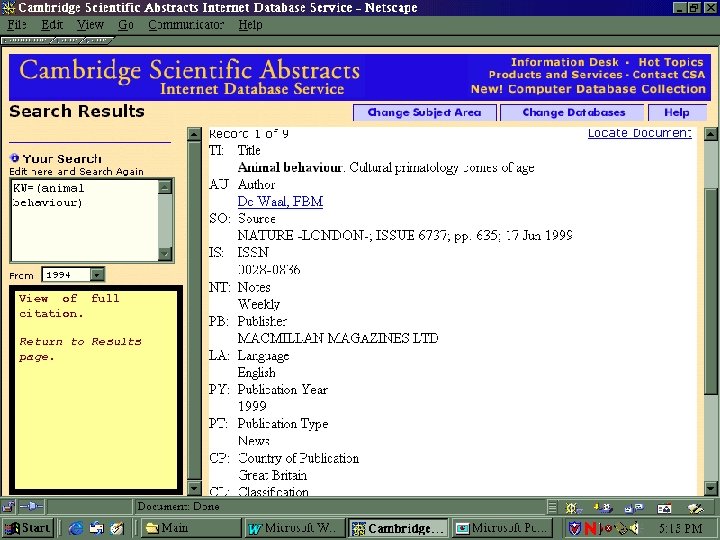Click the blue bullet icon beside Your Search
720x540 pixels.
pos(14,158)
